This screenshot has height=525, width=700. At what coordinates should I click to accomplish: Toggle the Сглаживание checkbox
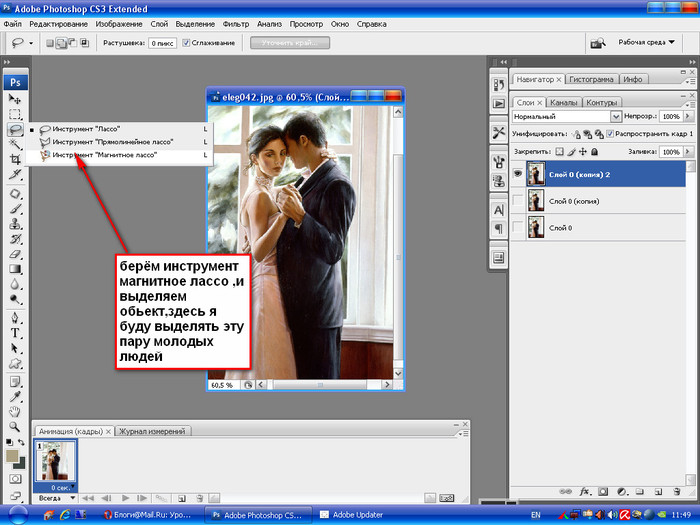click(186, 43)
